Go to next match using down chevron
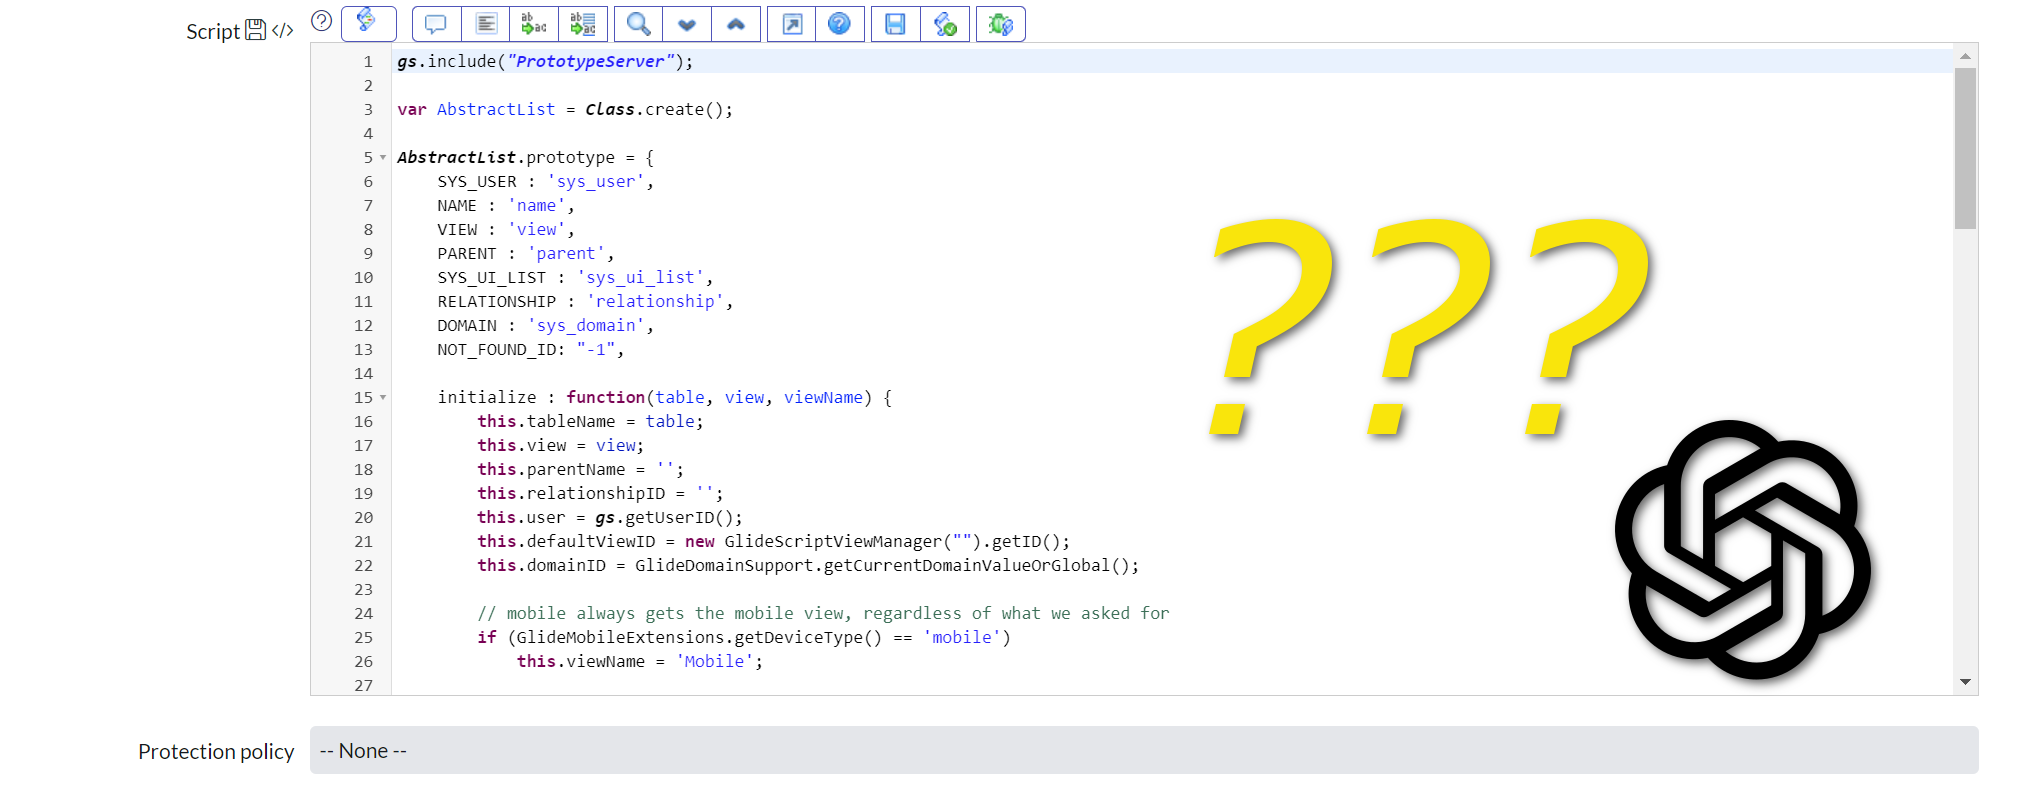The height and width of the screenshot is (795, 2043). click(687, 24)
